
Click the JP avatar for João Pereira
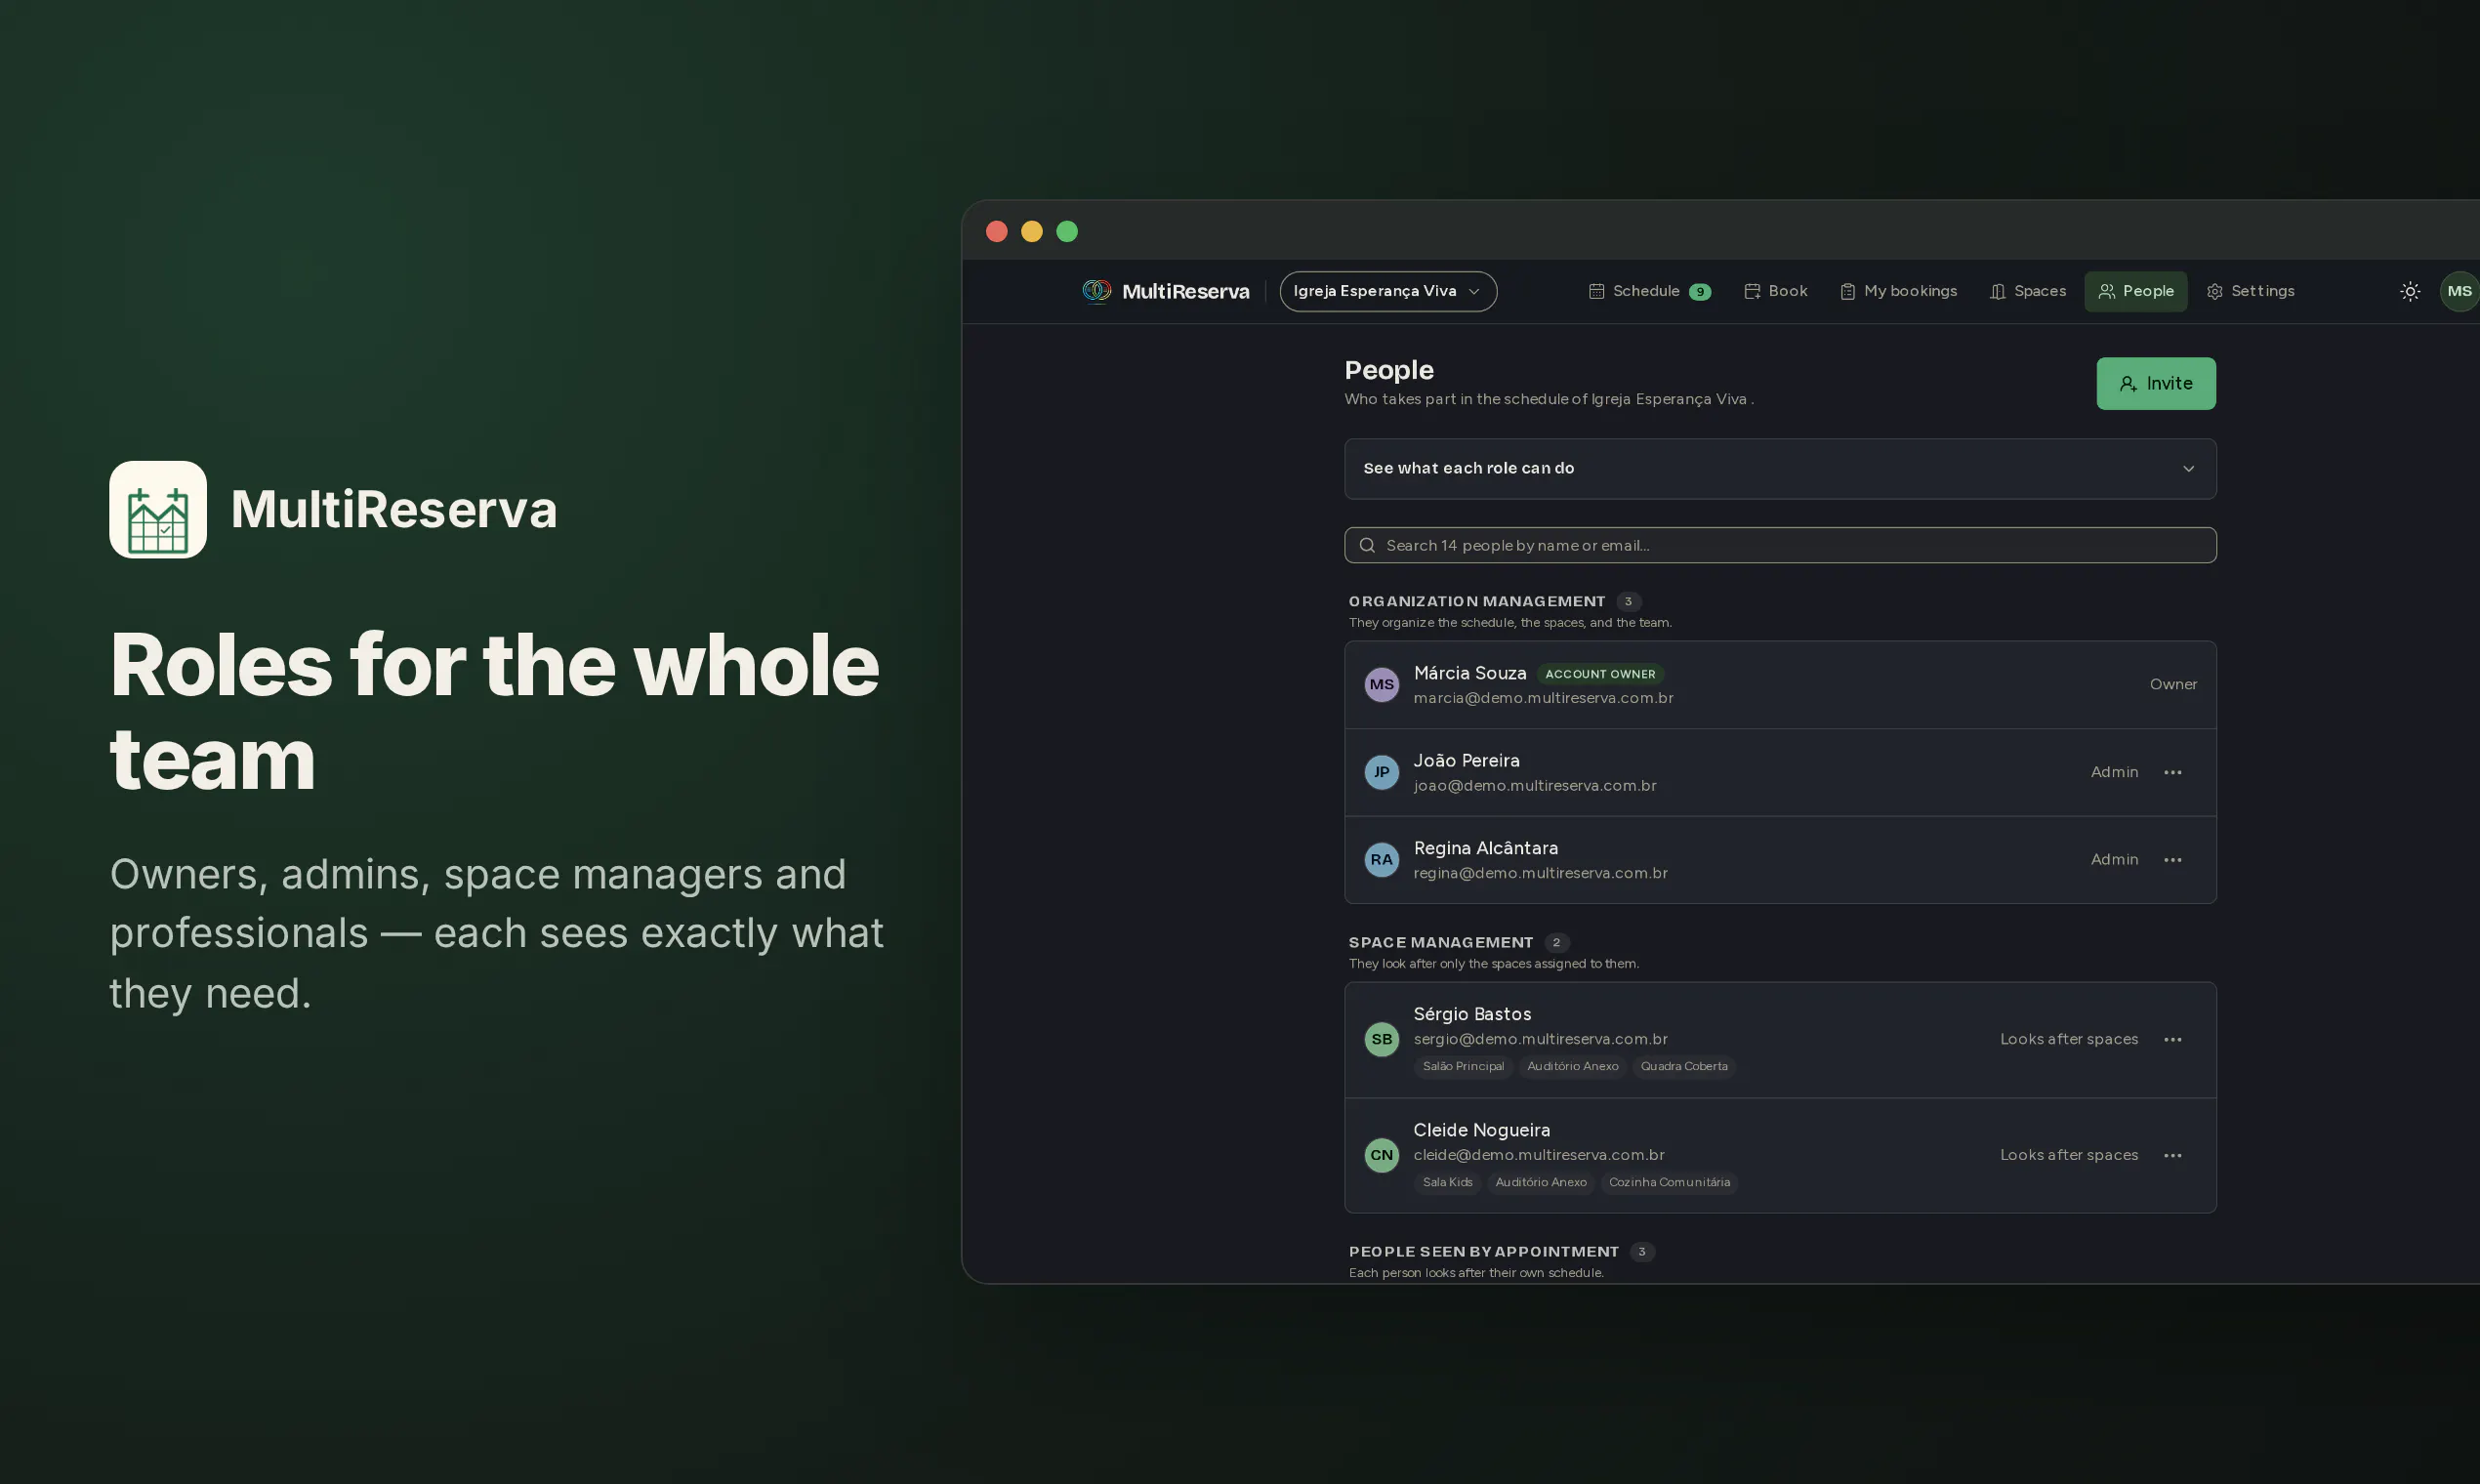click(1381, 772)
